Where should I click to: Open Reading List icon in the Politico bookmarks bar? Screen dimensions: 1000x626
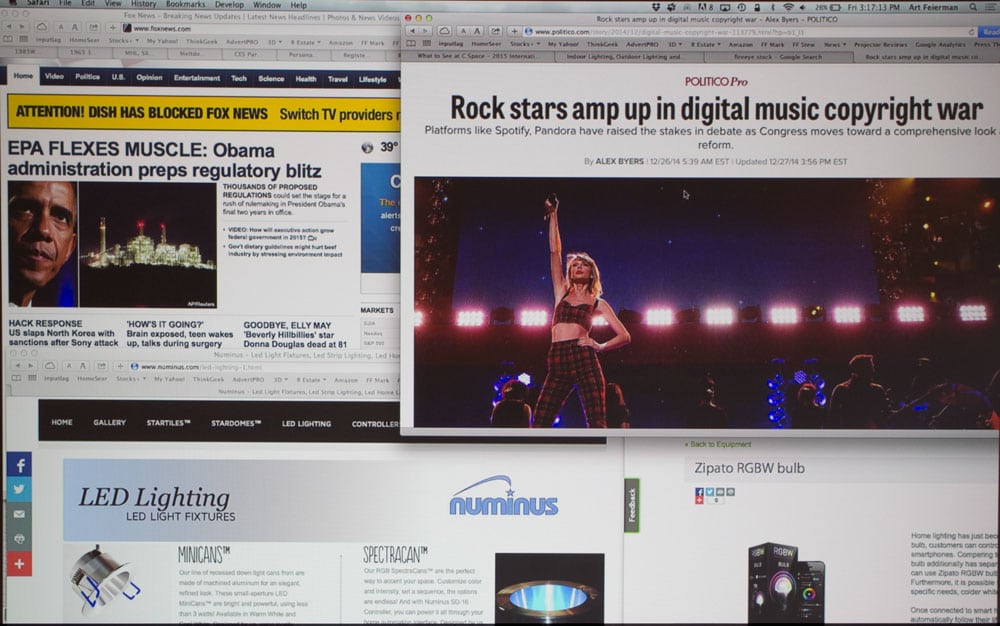pos(411,44)
